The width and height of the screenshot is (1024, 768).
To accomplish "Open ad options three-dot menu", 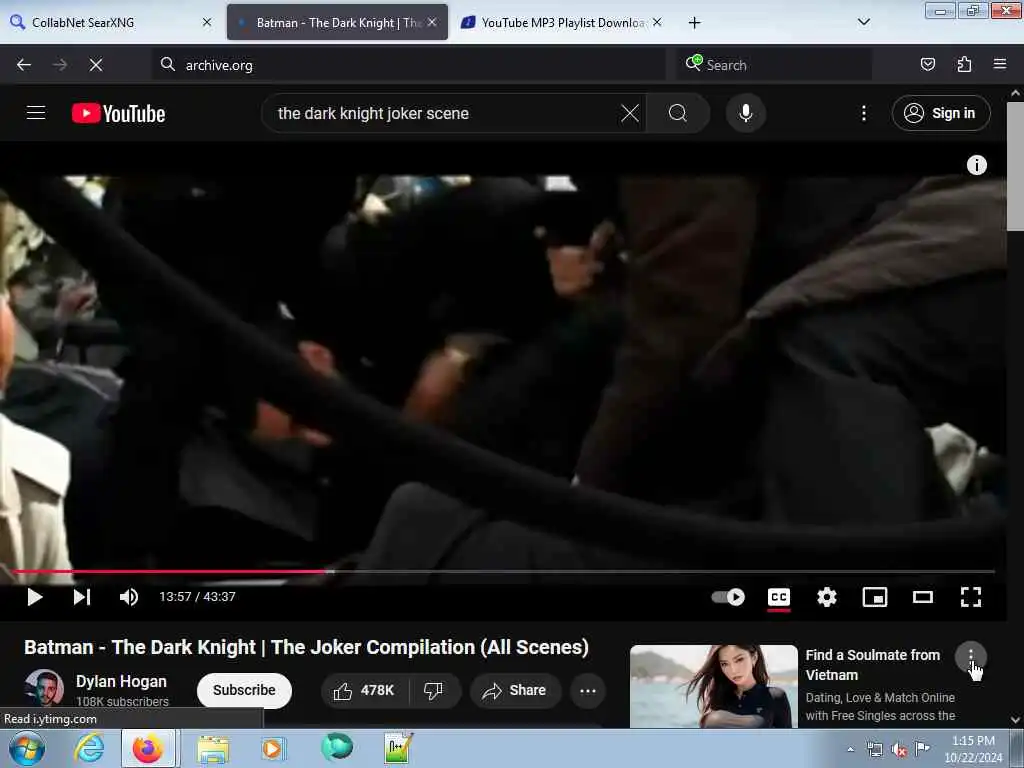I will tap(970, 656).
